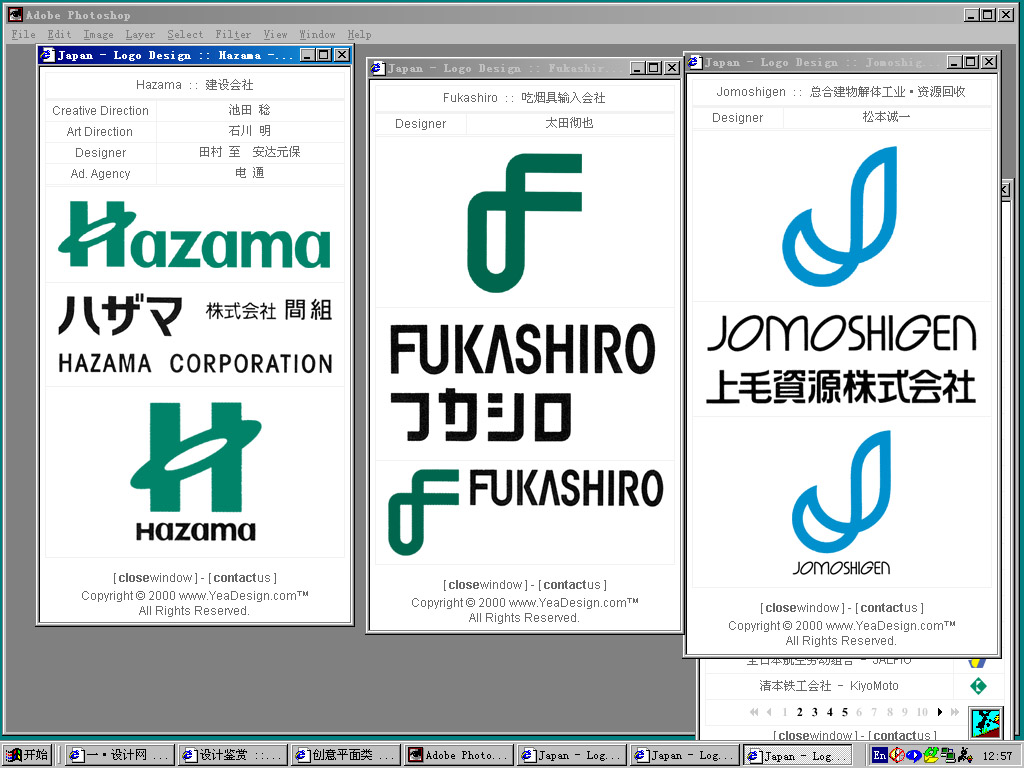Image resolution: width=1024 pixels, height=768 pixels.
Task: Open the Filter menu
Action: pyautogui.click(x=233, y=35)
